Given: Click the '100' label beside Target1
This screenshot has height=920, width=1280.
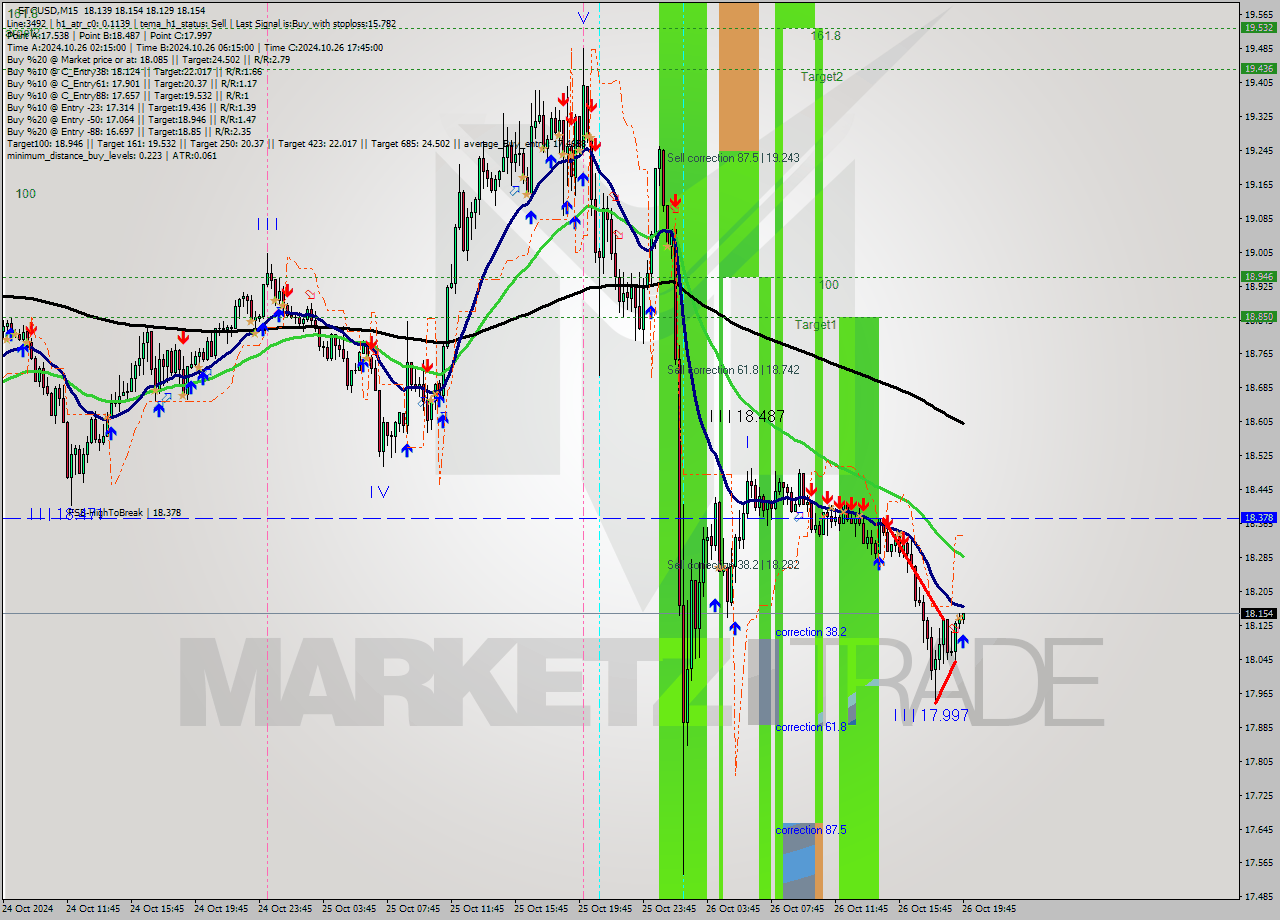Looking at the screenshot, I should tap(829, 285).
